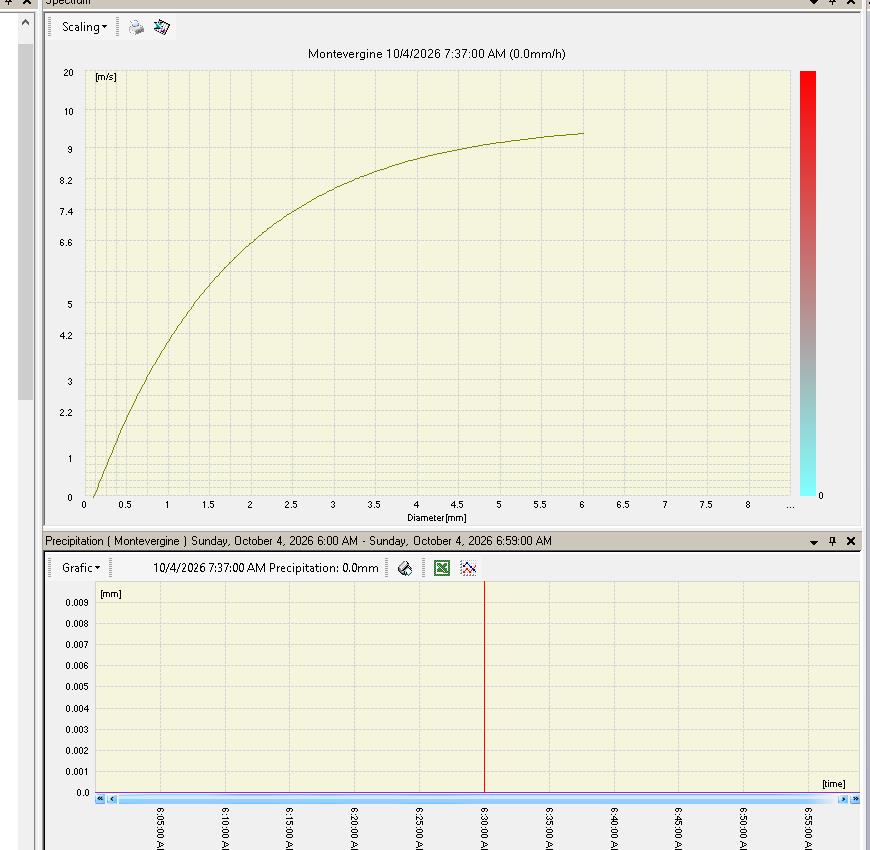The width and height of the screenshot is (870, 850).
Task: Click the "Precipitation: 0.0mm" readout text
Action: [x=323, y=568]
